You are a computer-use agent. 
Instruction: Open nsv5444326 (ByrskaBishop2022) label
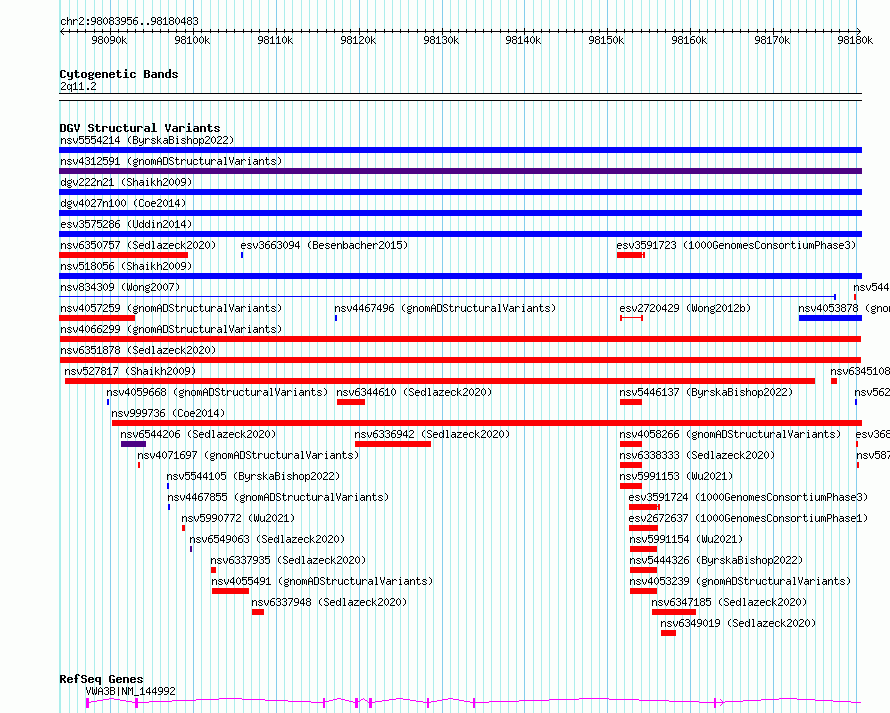pos(716,560)
